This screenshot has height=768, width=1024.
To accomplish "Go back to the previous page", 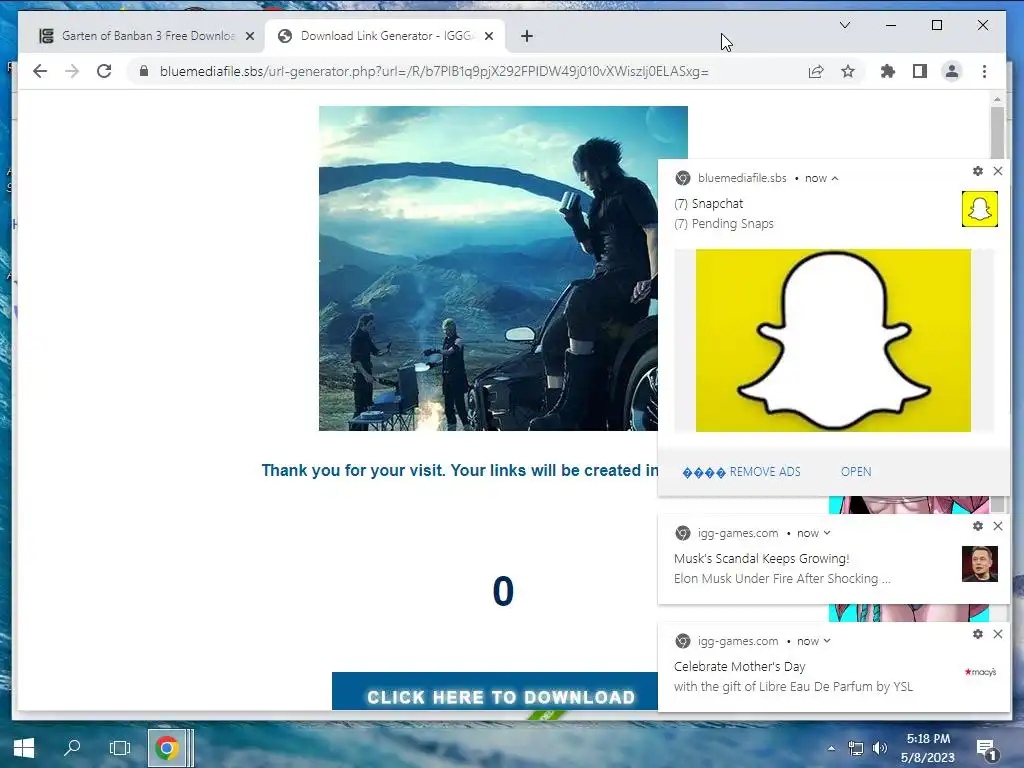I will pos(40,71).
